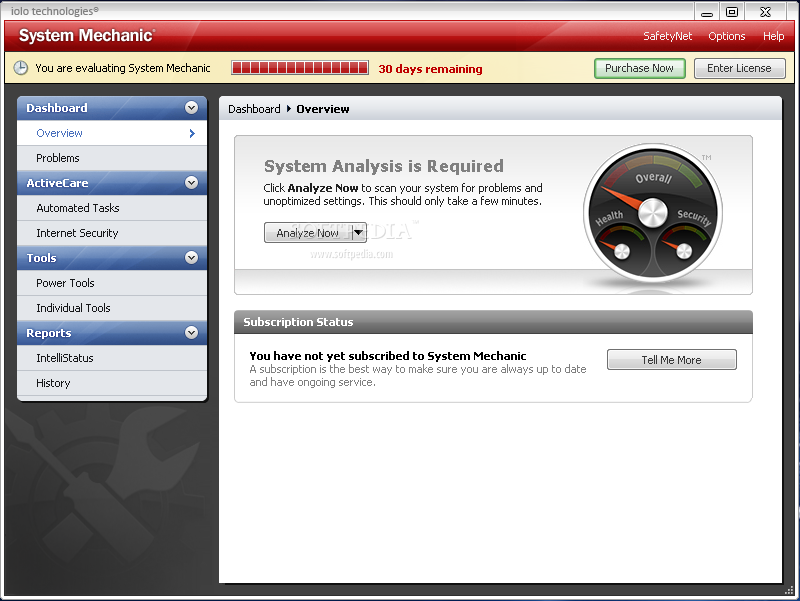Maximize the System Mechanic window
The height and width of the screenshot is (601, 800).
click(732, 12)
